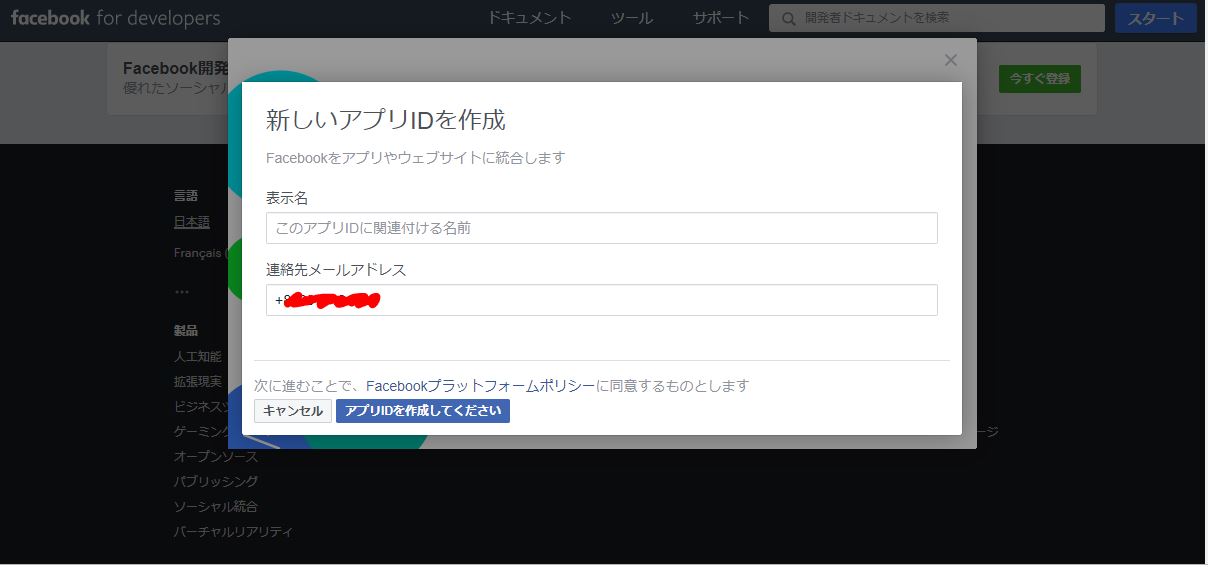
Task: Focus the 開発者ドキュメントを検索 search box
Action: click(x=937, y=18)
